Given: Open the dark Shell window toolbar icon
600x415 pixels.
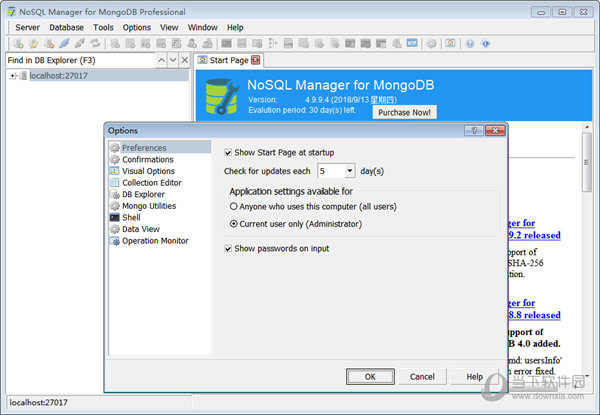Looking at the screenshot, I should tap(227, 44).
